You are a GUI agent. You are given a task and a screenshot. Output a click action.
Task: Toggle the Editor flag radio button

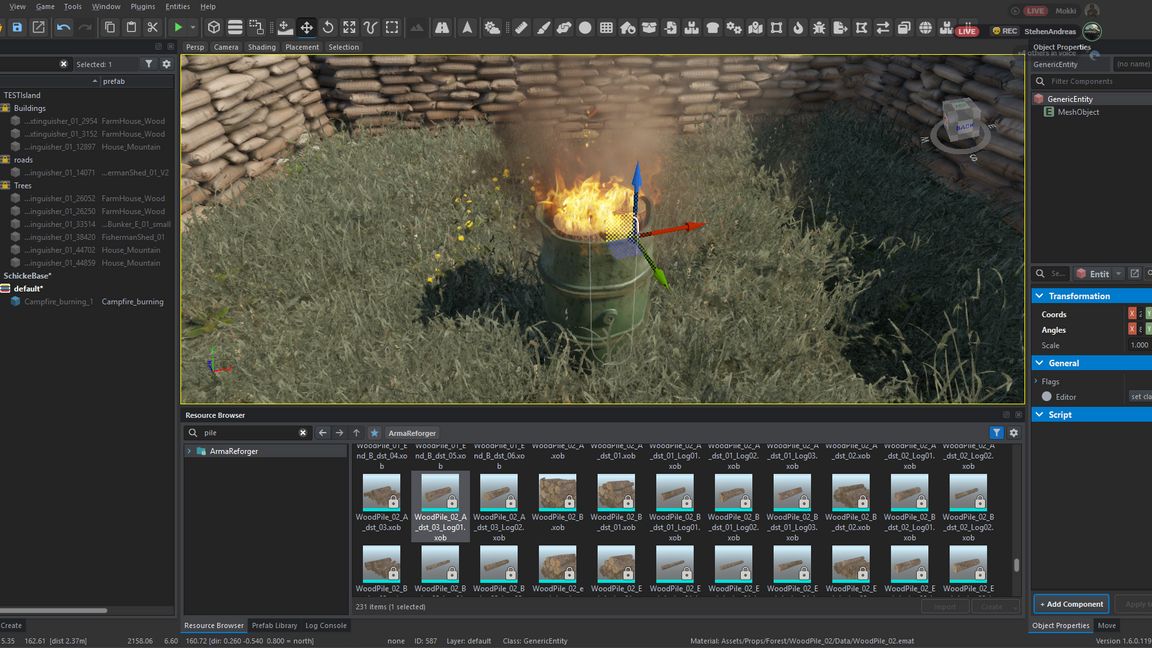click(1047, 397)
